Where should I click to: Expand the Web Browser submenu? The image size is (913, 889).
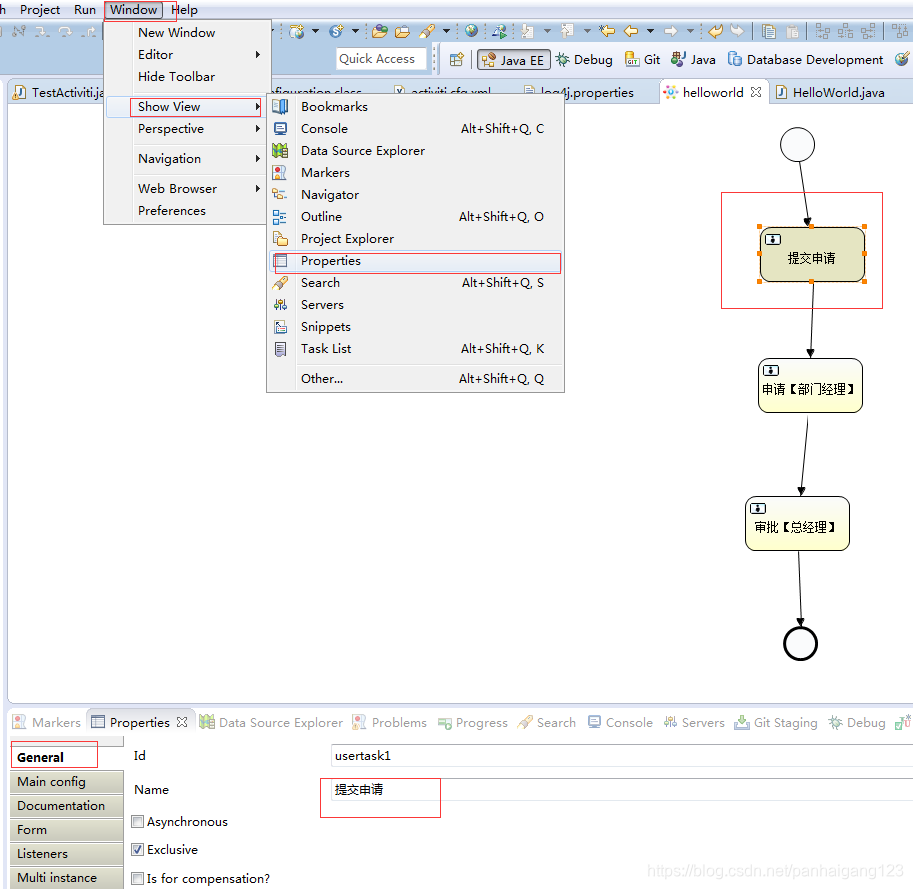pos(177,188)
